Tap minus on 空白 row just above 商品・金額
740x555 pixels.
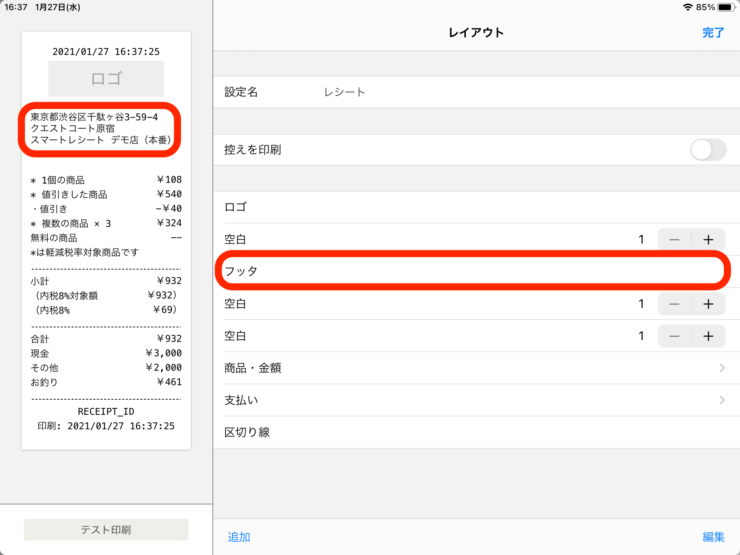(674, 336)
